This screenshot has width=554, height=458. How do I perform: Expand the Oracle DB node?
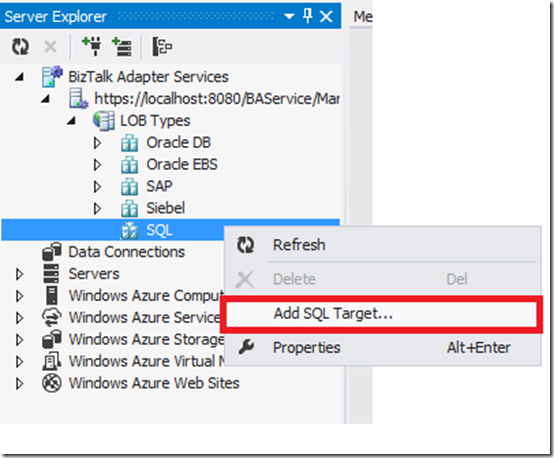(x=97, y=143)
